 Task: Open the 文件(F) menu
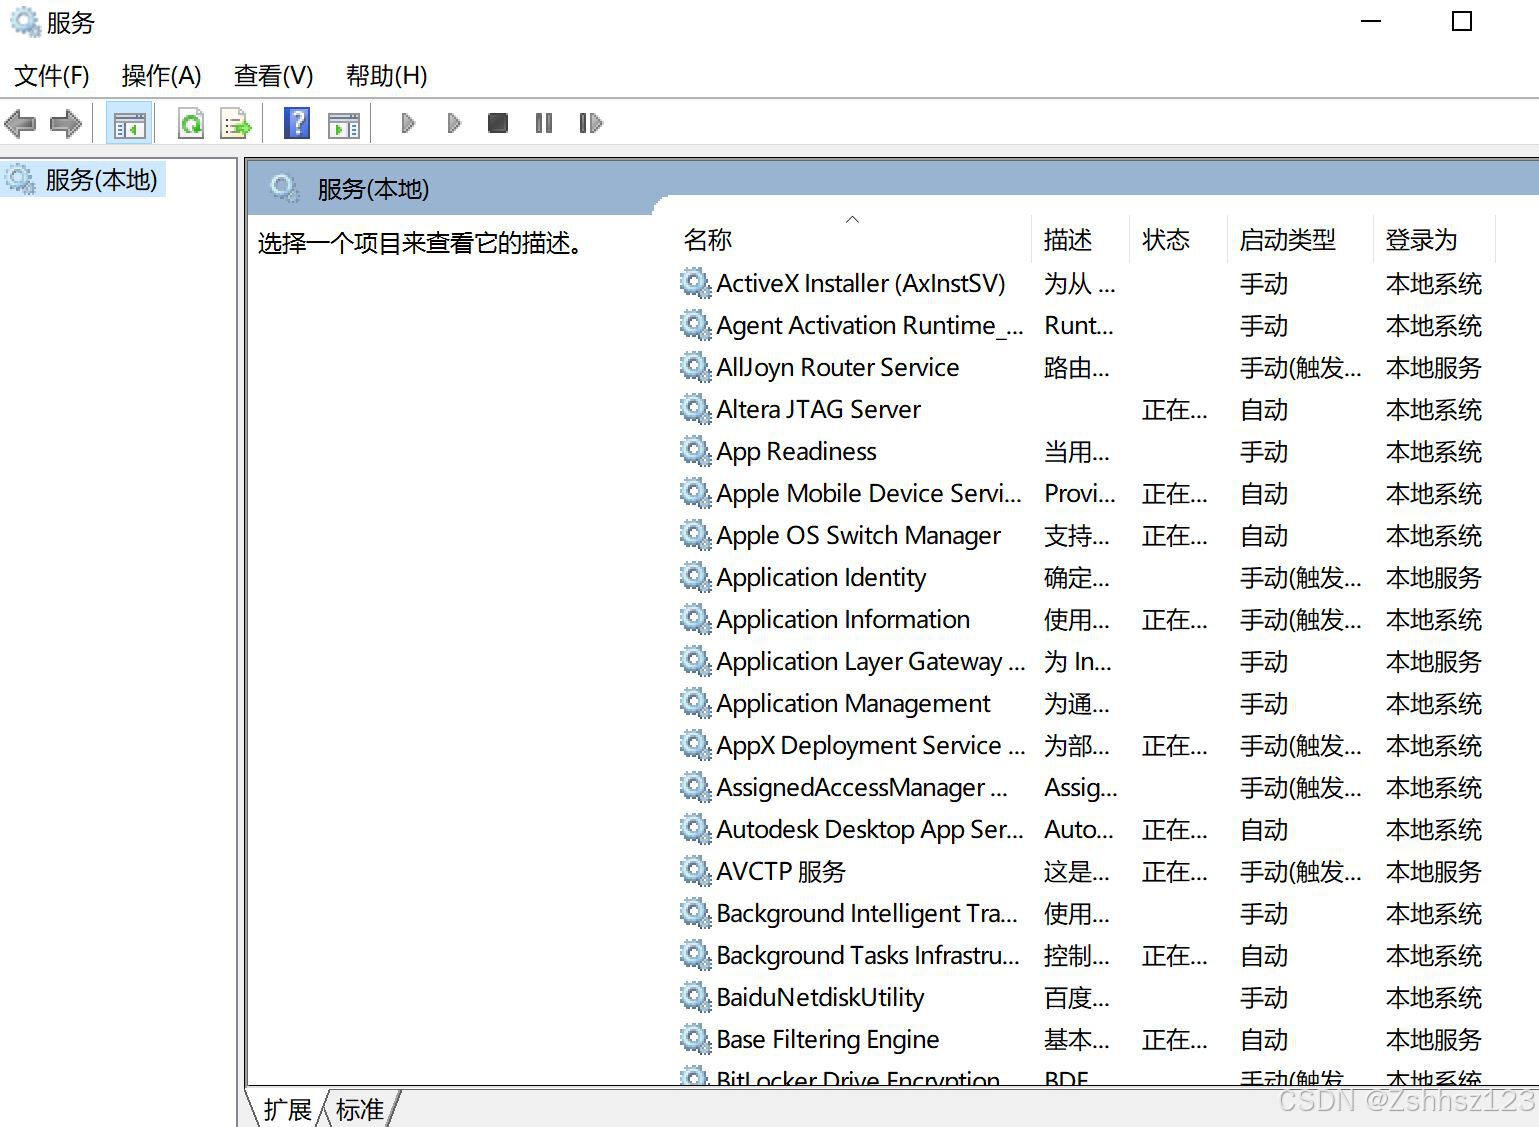(52, 76)
